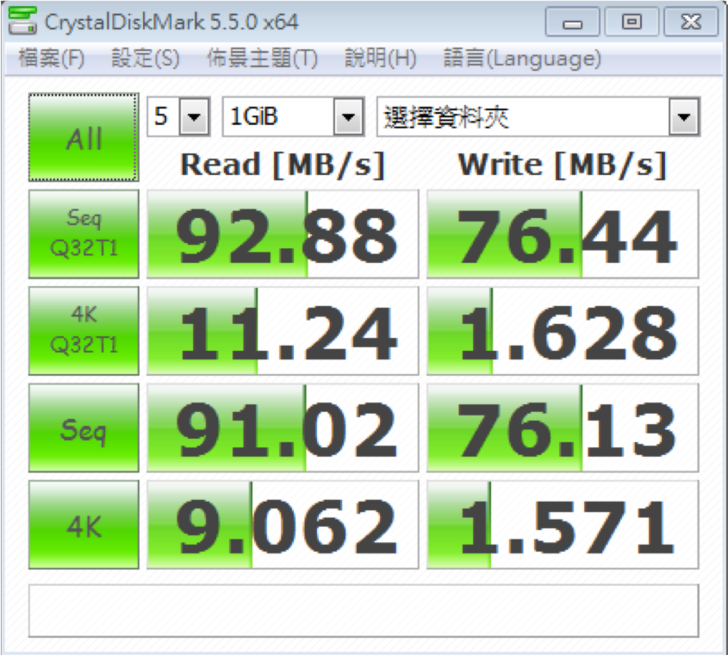Click the 9.062 4K read result
The height and width of the screenshot is (655, 728).
283,525
